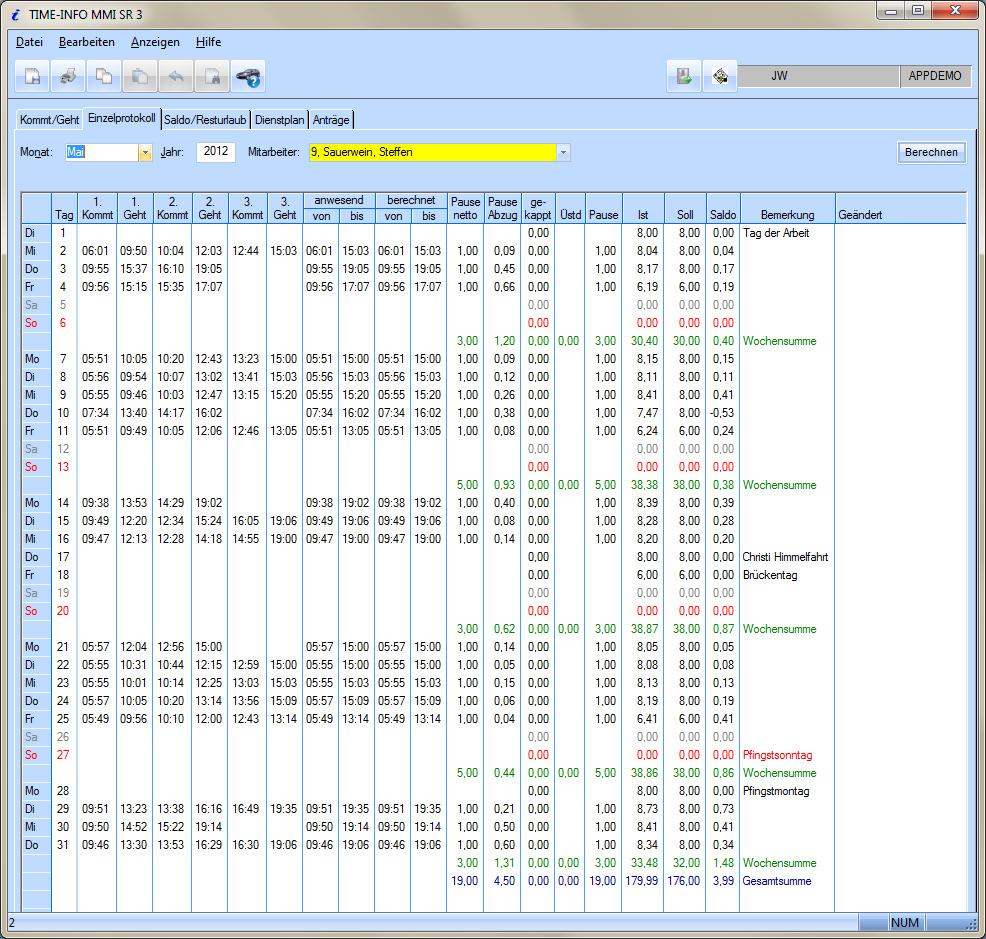Click the Tag column header
986x939 pixels.
coord(64,208)
